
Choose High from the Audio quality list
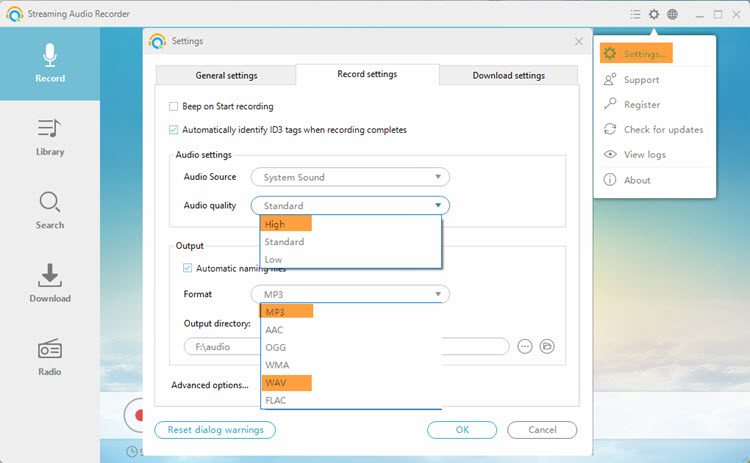coord(286,224)
